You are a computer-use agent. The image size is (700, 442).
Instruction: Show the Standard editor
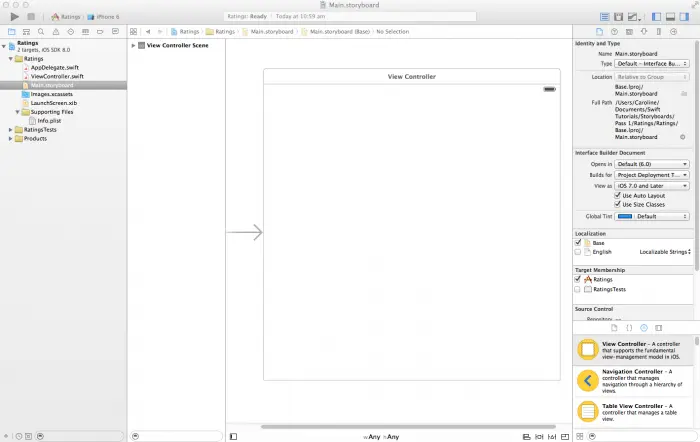pos(604,17)
